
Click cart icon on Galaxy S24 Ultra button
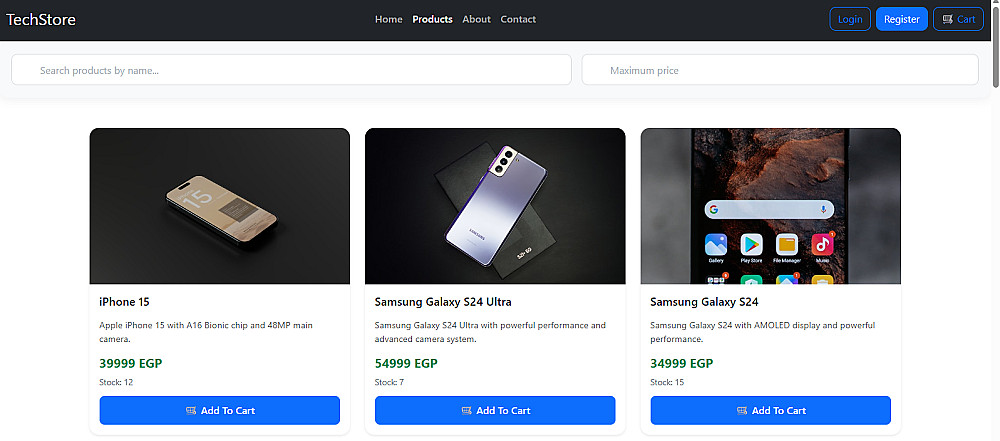click(466, 410)
